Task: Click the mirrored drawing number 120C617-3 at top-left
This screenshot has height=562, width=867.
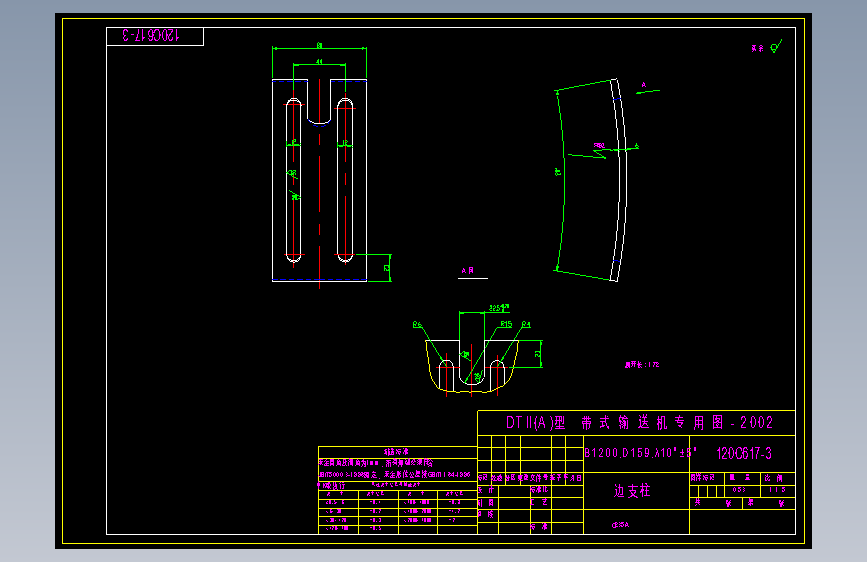Action: coord(150,35)
